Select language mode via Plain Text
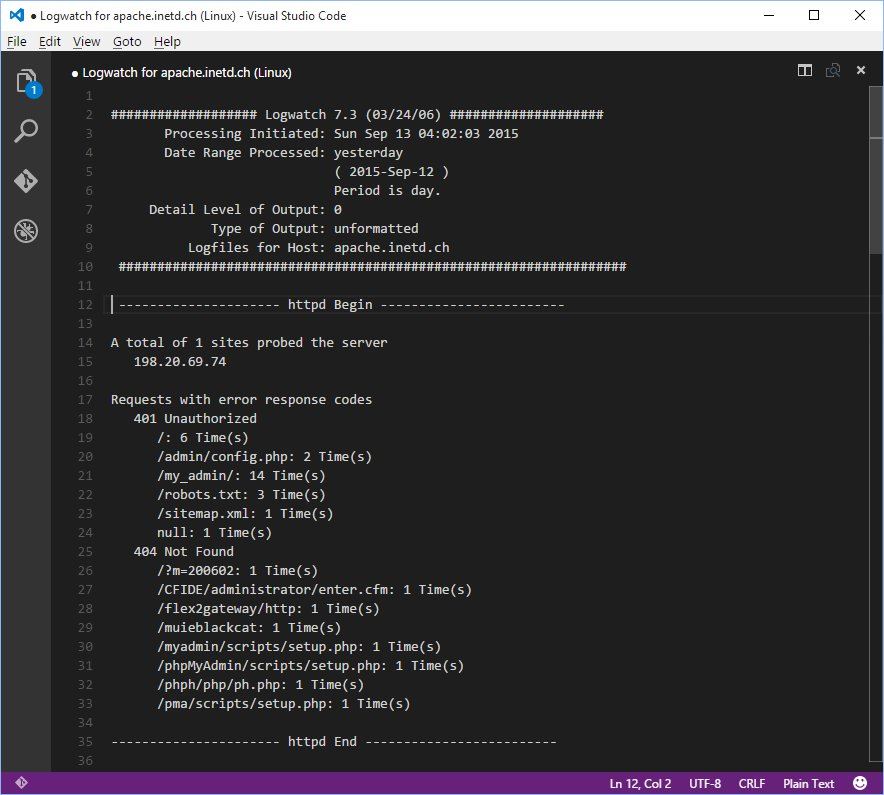Viewport: 884px width, 795px height. tap(808, 783)
